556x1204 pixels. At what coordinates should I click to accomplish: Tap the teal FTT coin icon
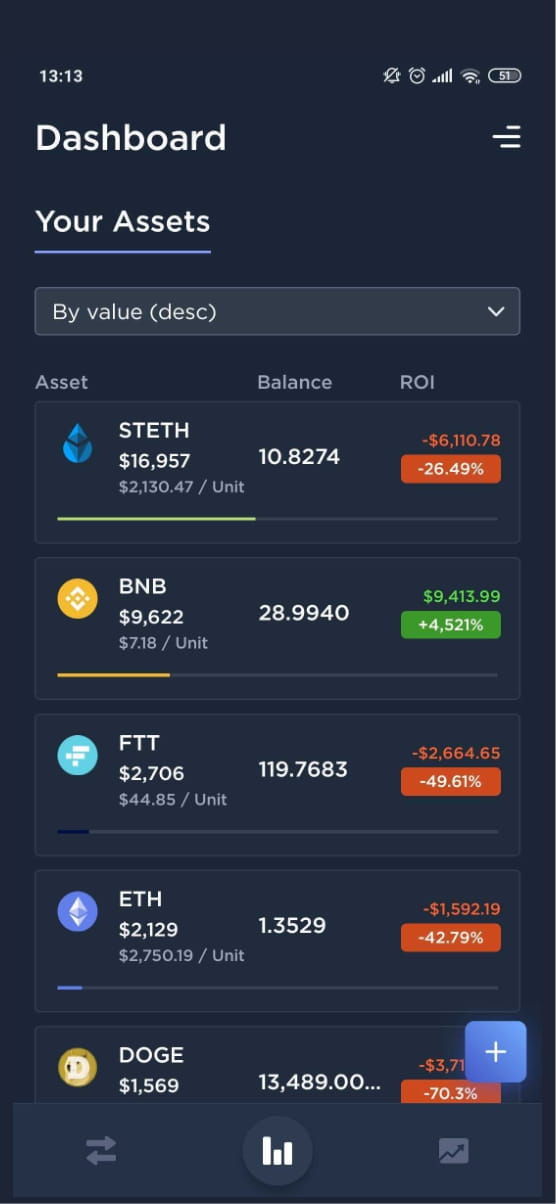coord(77,755)
